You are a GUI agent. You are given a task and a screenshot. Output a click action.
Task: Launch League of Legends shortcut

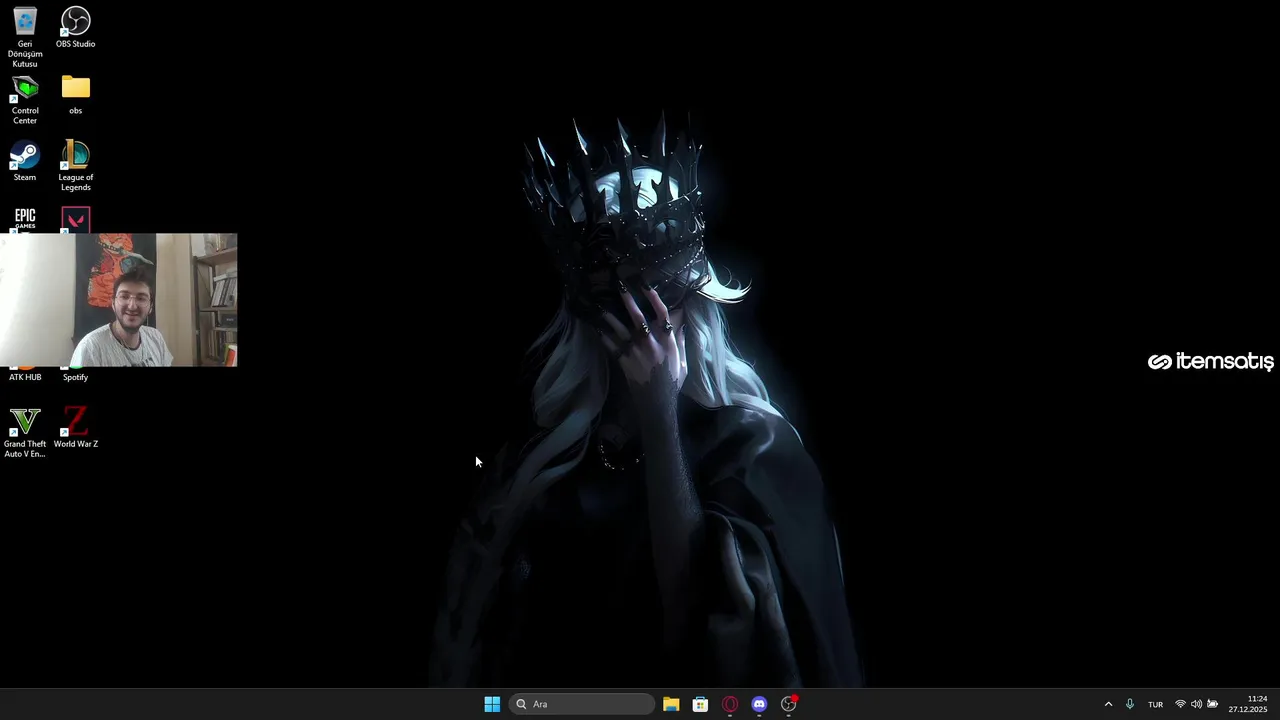76,166
